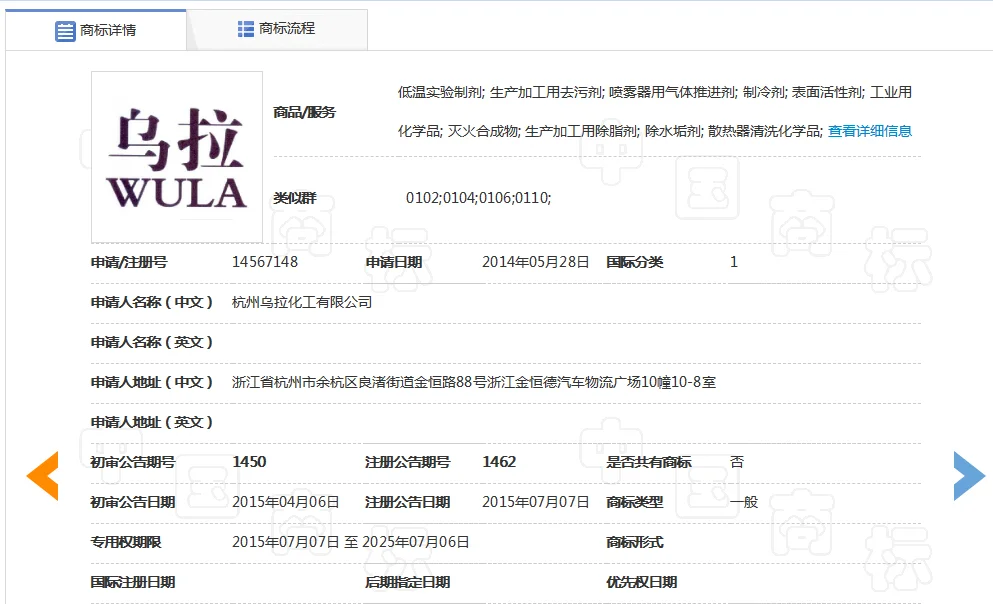Click the 商标详情 document icon
This screenshot has width=993, height=604.
65,30
